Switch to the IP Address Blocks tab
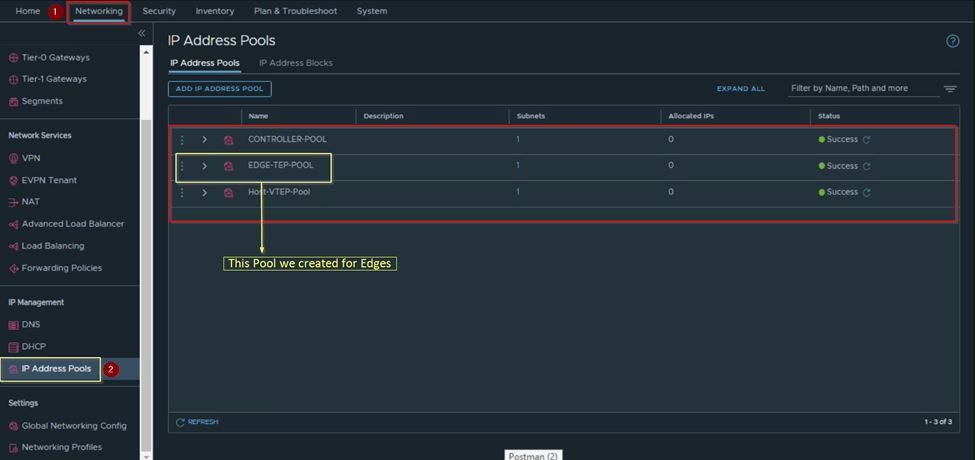 (295, 63)
